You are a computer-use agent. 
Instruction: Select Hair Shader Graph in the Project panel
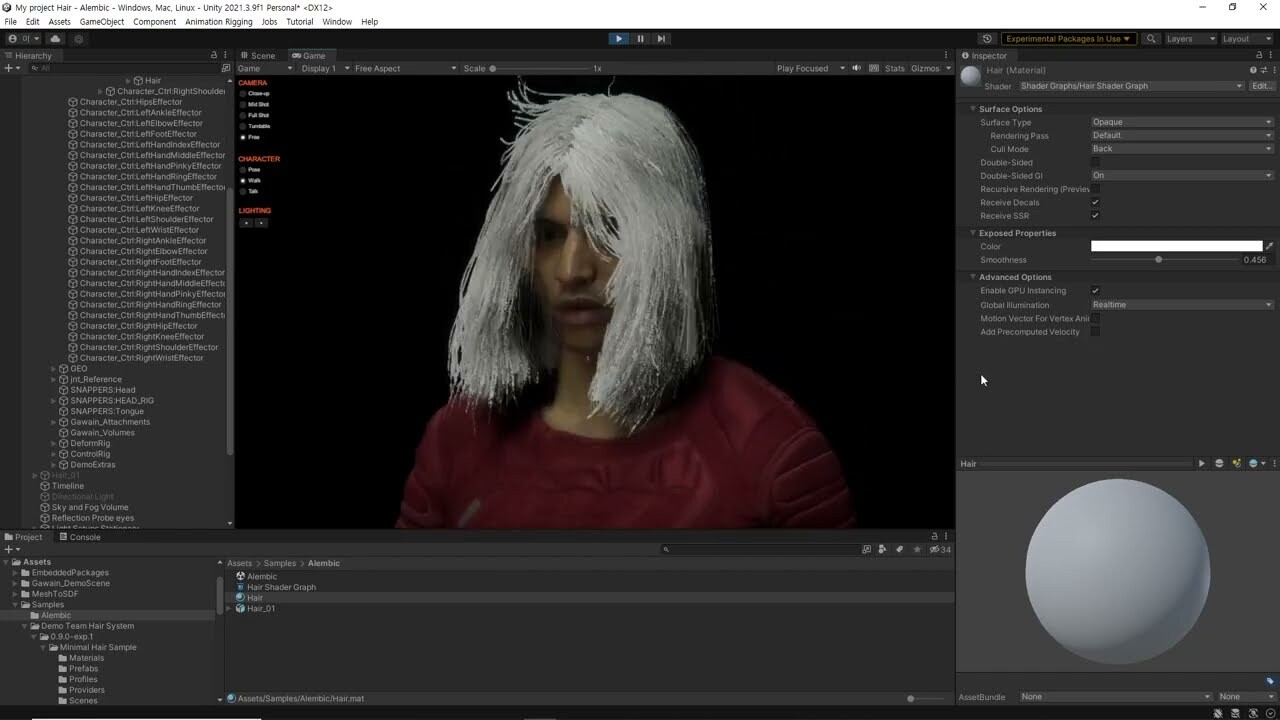(281, 587)
